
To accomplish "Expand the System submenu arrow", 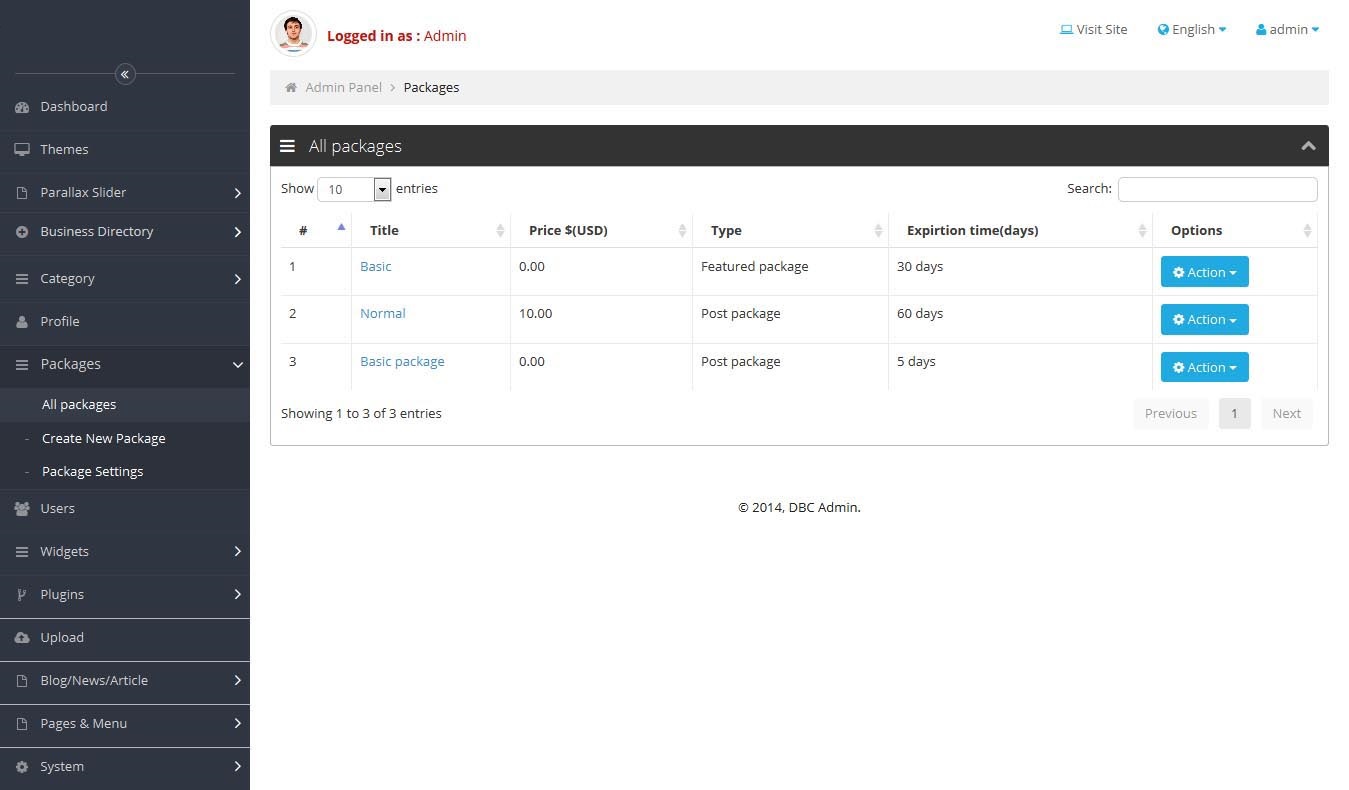I will click(238, 767).
